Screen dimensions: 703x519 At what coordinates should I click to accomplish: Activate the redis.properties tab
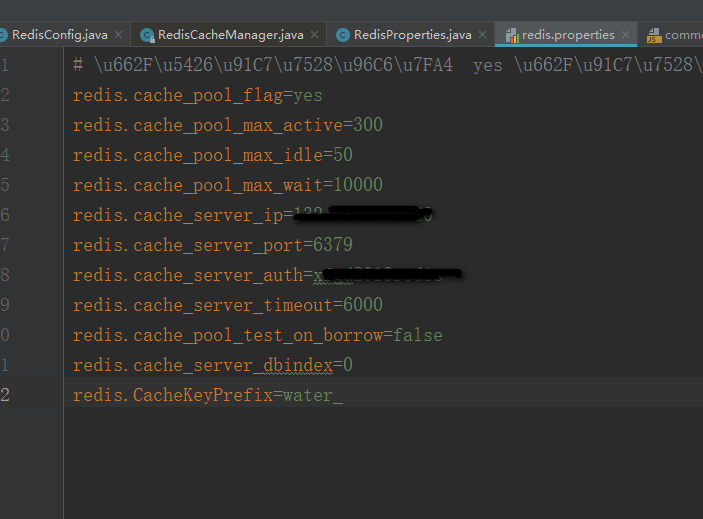[568, 35]
